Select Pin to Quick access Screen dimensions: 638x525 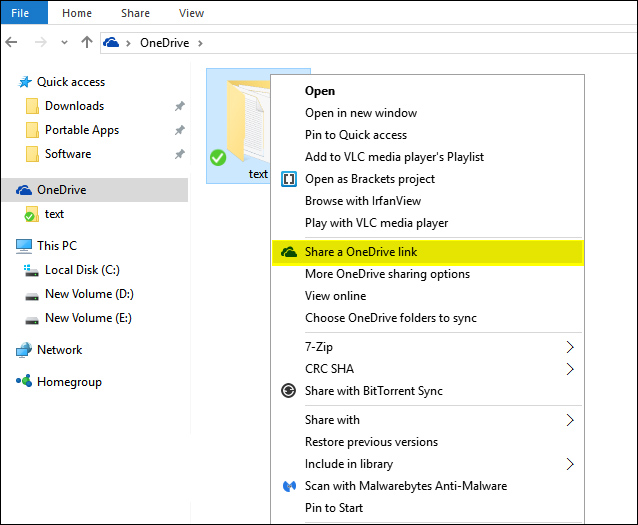click(x=356, y=135)
